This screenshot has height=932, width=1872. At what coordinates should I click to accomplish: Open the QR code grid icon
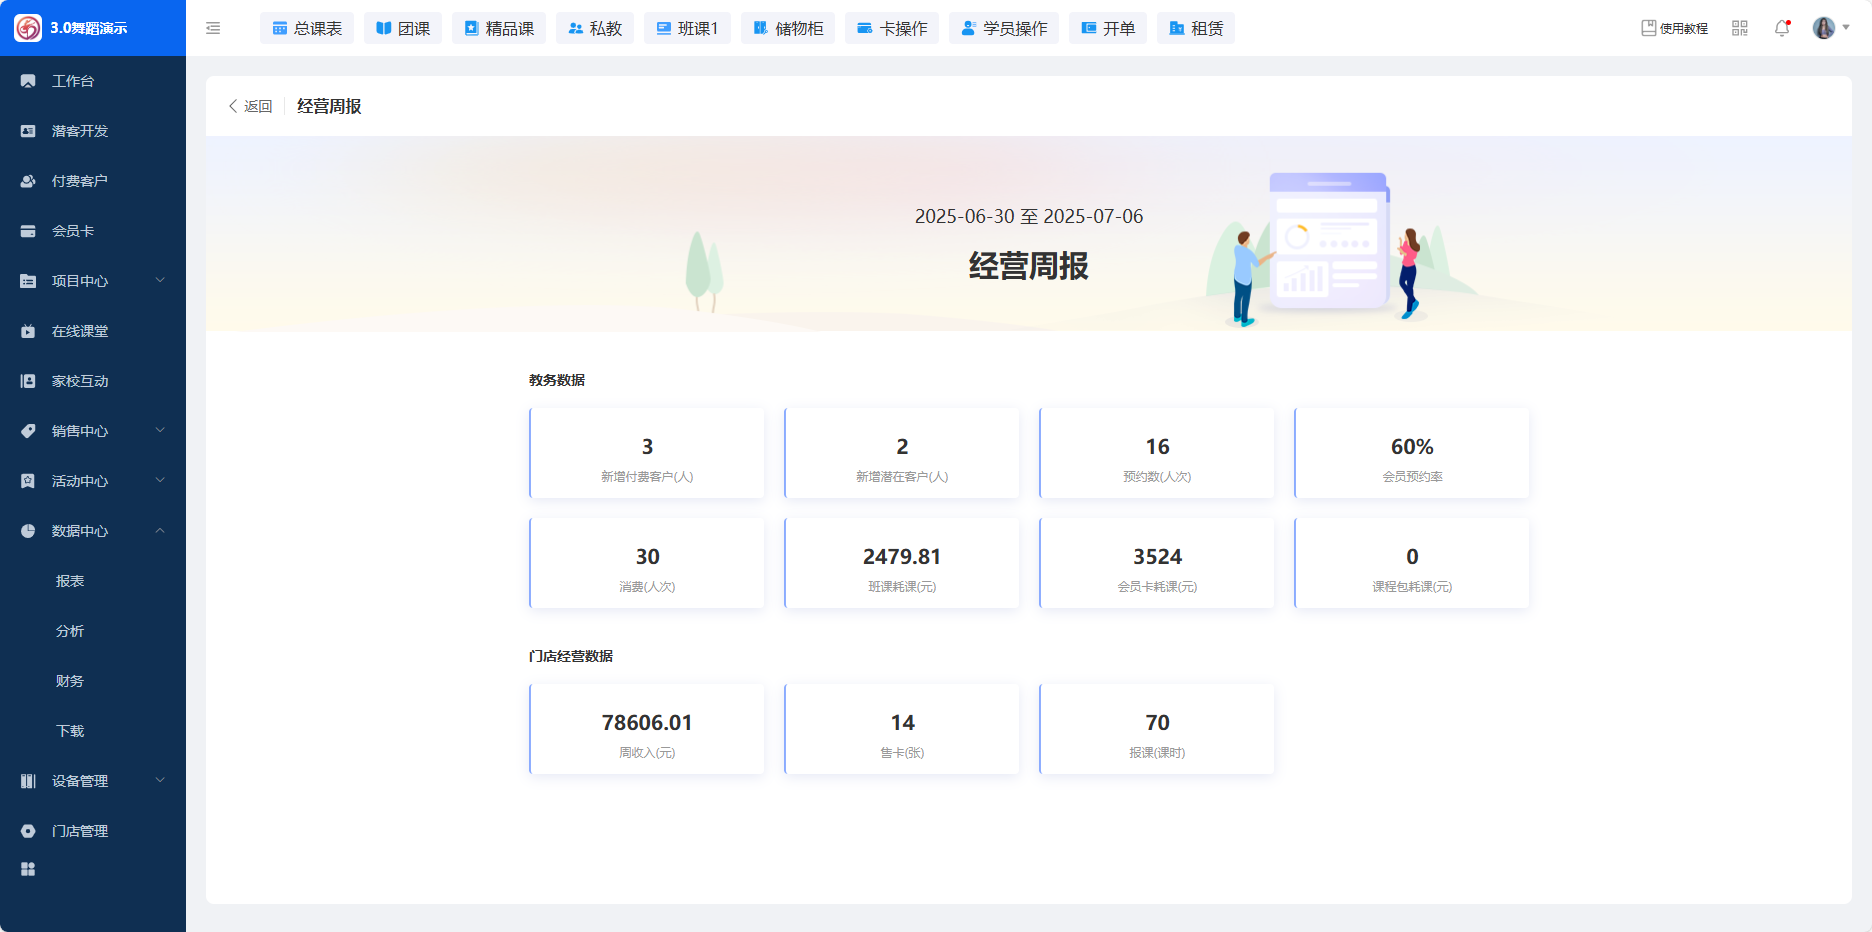[x=1740, y=28]
